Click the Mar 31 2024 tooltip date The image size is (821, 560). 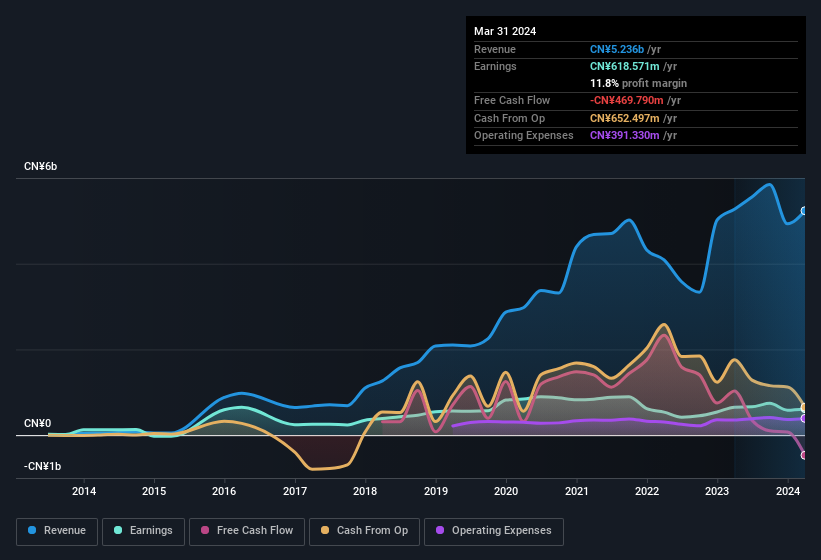(x=505, y=31)
